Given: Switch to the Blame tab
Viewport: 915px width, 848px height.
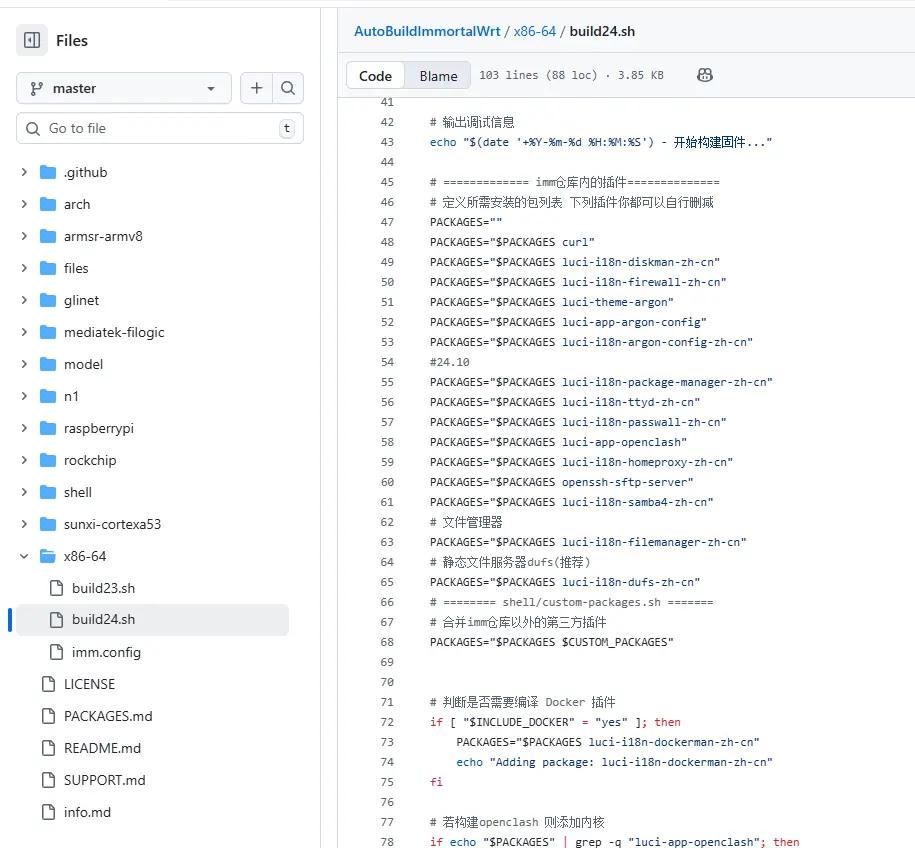Looking at the screenshot, I should [x=438, y=76].
